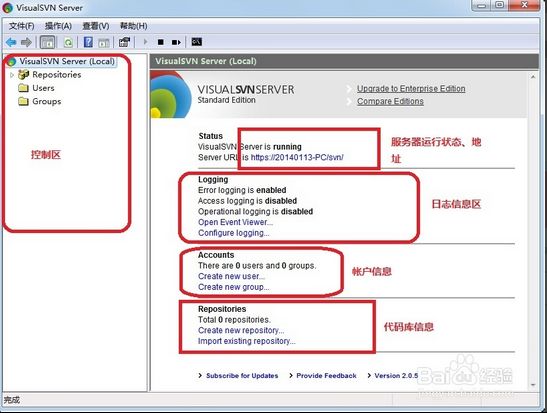Click the Repositories tree icon
The image size is (547, 413).
tap(23, 74)
